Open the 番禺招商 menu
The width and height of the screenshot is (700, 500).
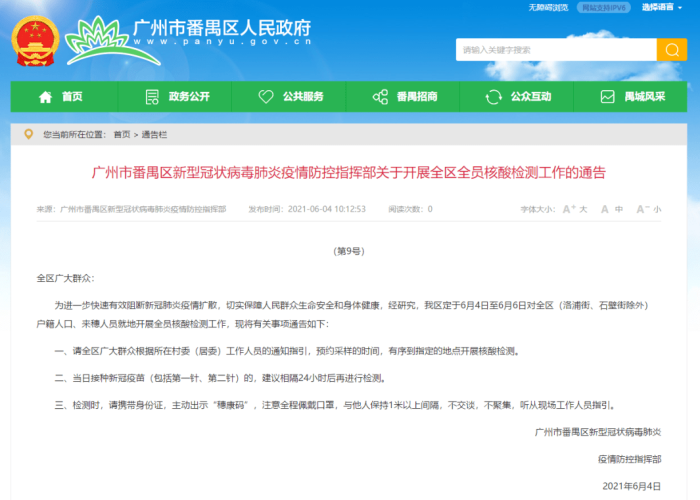(x=403, y=96)
